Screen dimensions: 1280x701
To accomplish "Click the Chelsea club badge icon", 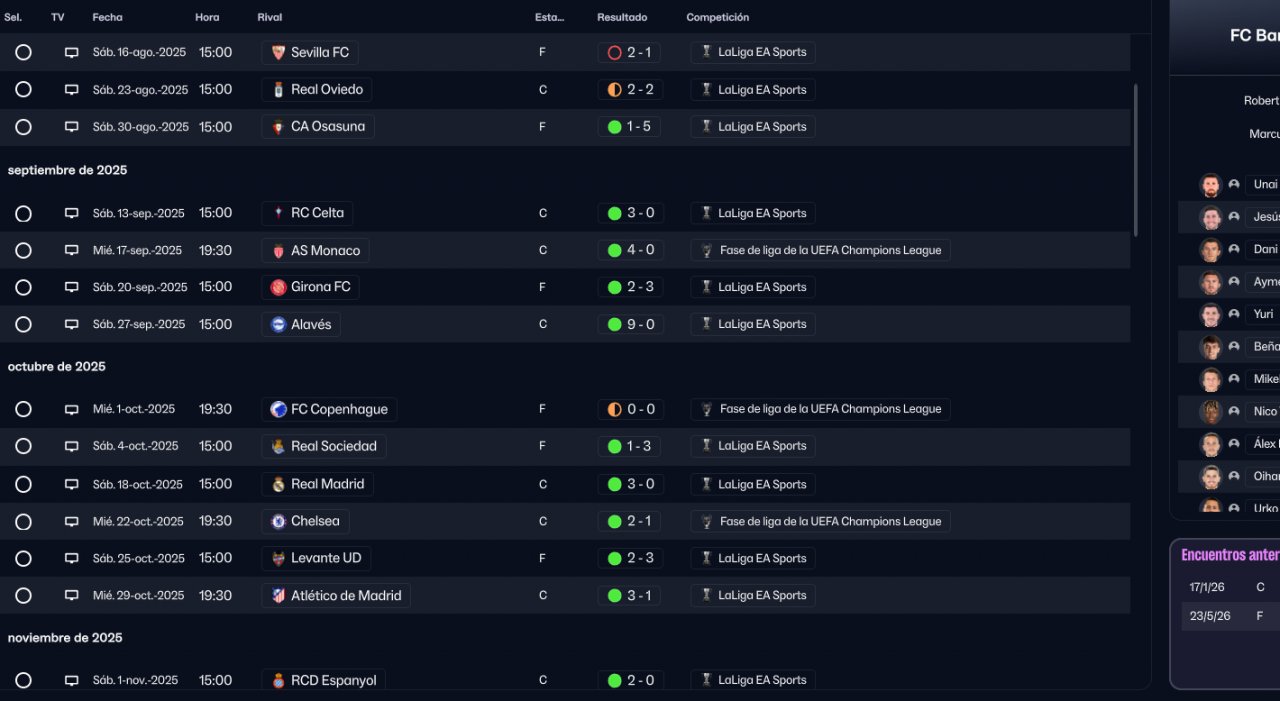I will click(x=279, y=521).
